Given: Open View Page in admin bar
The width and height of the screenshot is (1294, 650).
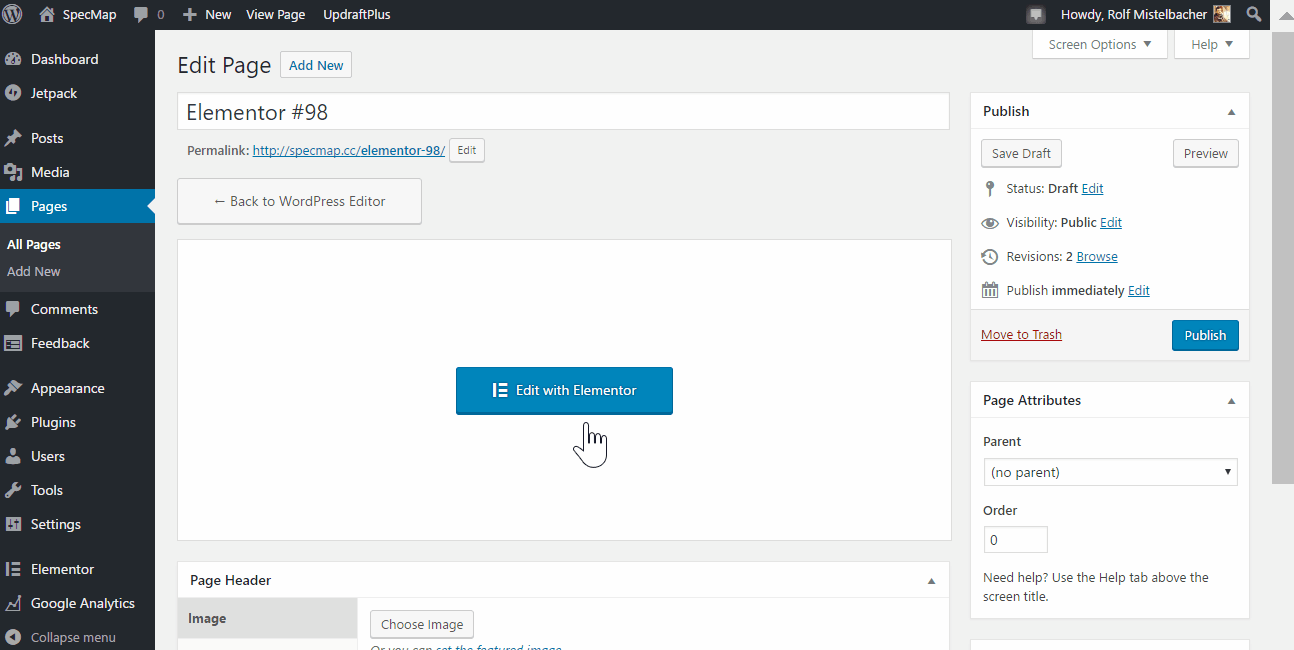Looking at the screenshot, I should 276,15.
